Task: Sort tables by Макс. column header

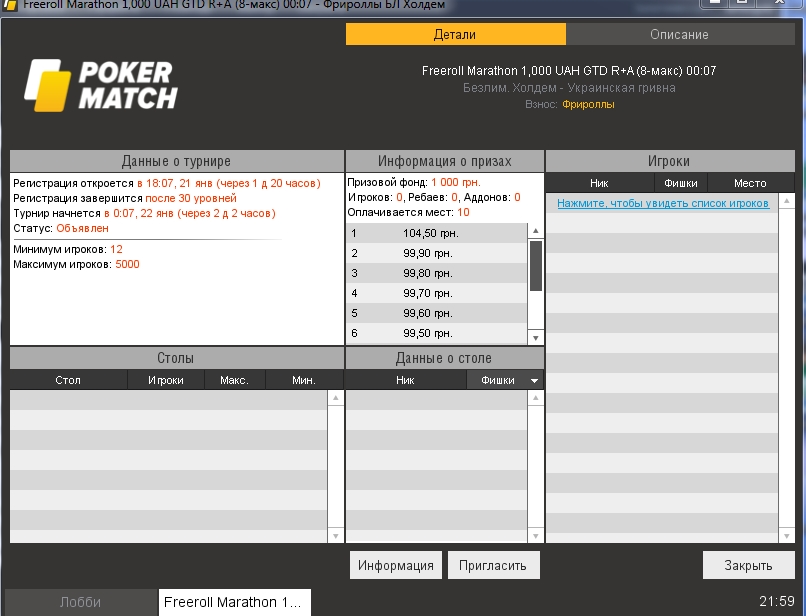Action: pos(235,380)
